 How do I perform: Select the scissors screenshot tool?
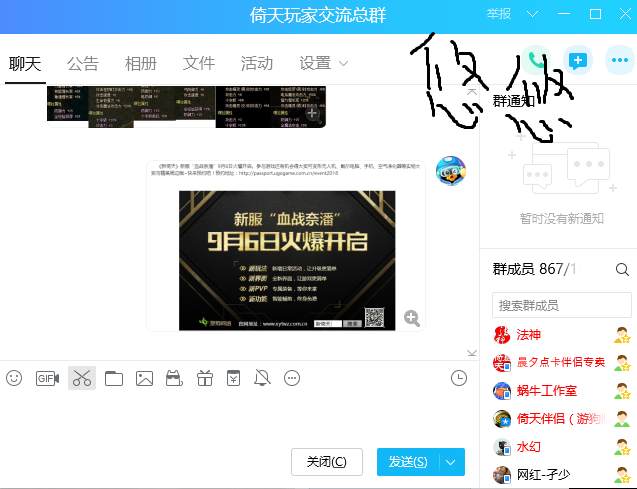pos(82,378)
